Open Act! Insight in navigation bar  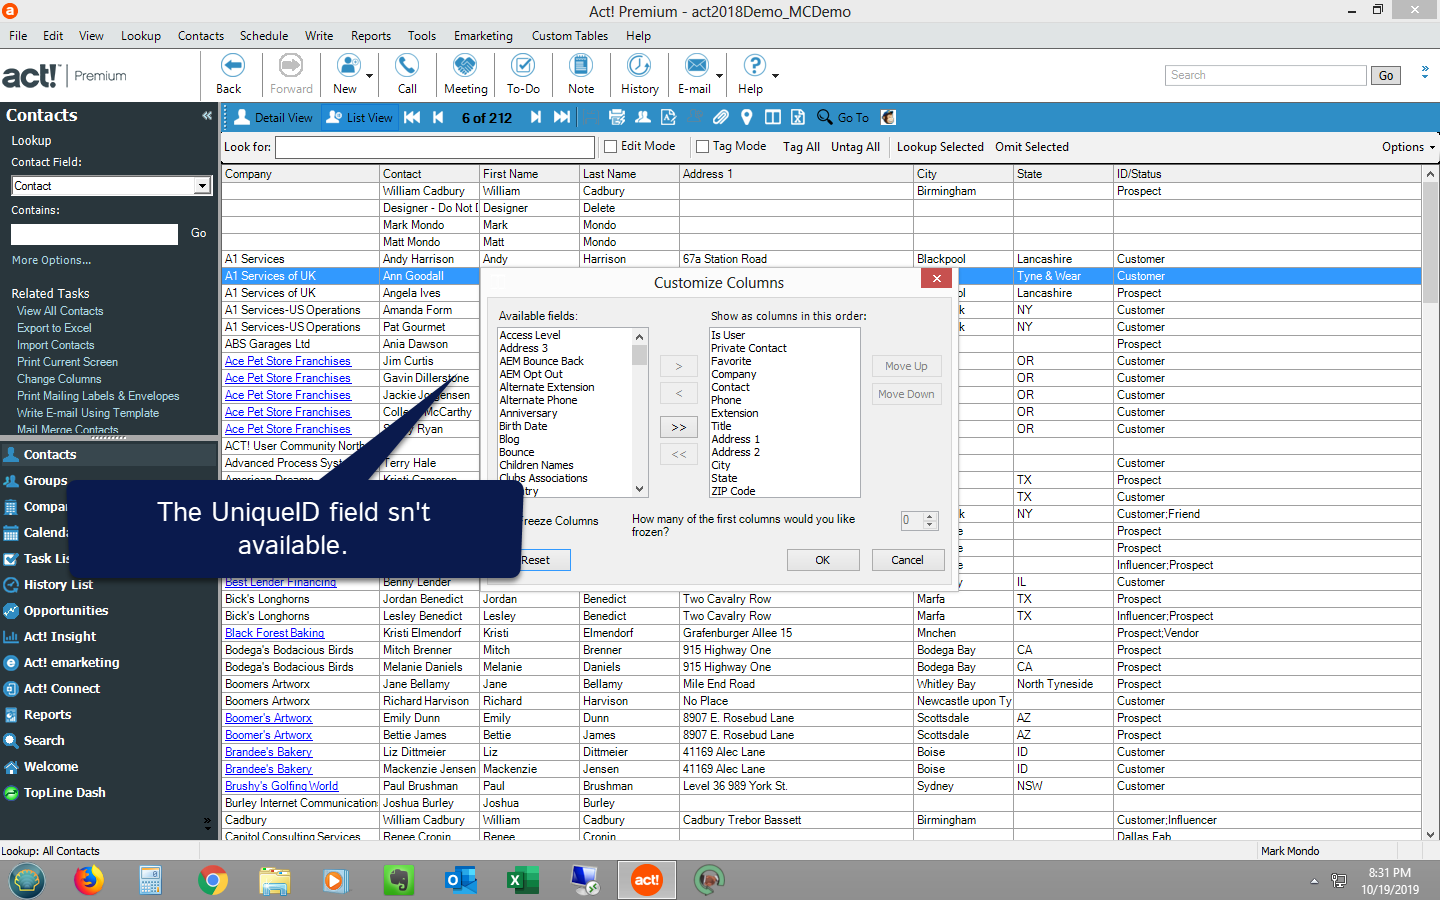(60, 637)
